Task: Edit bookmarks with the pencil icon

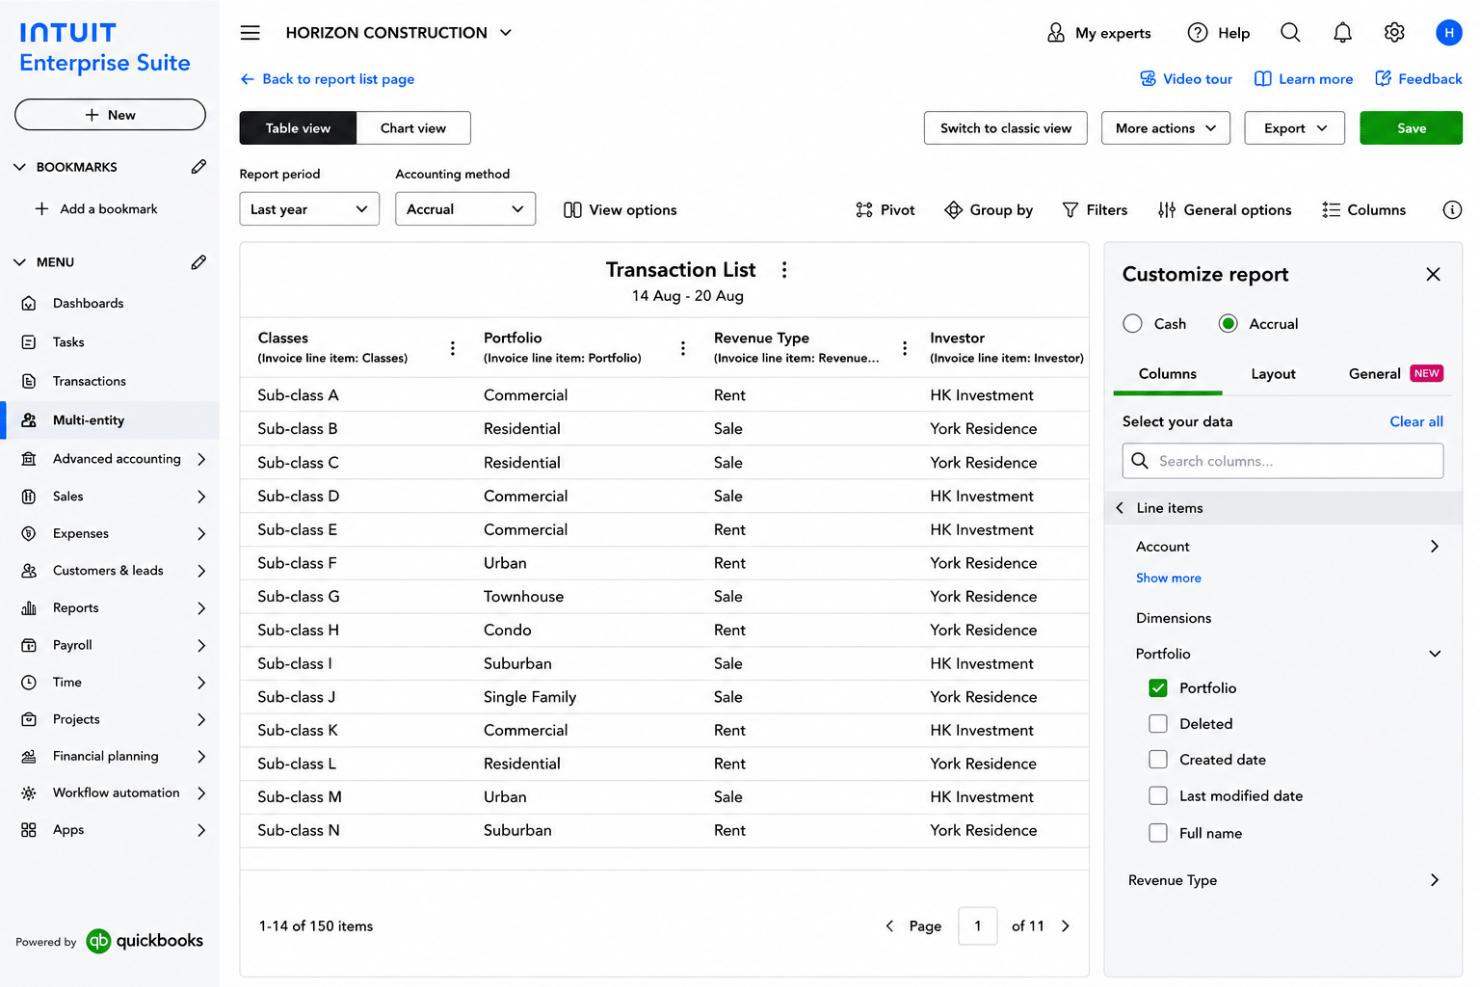Action: 199,167
